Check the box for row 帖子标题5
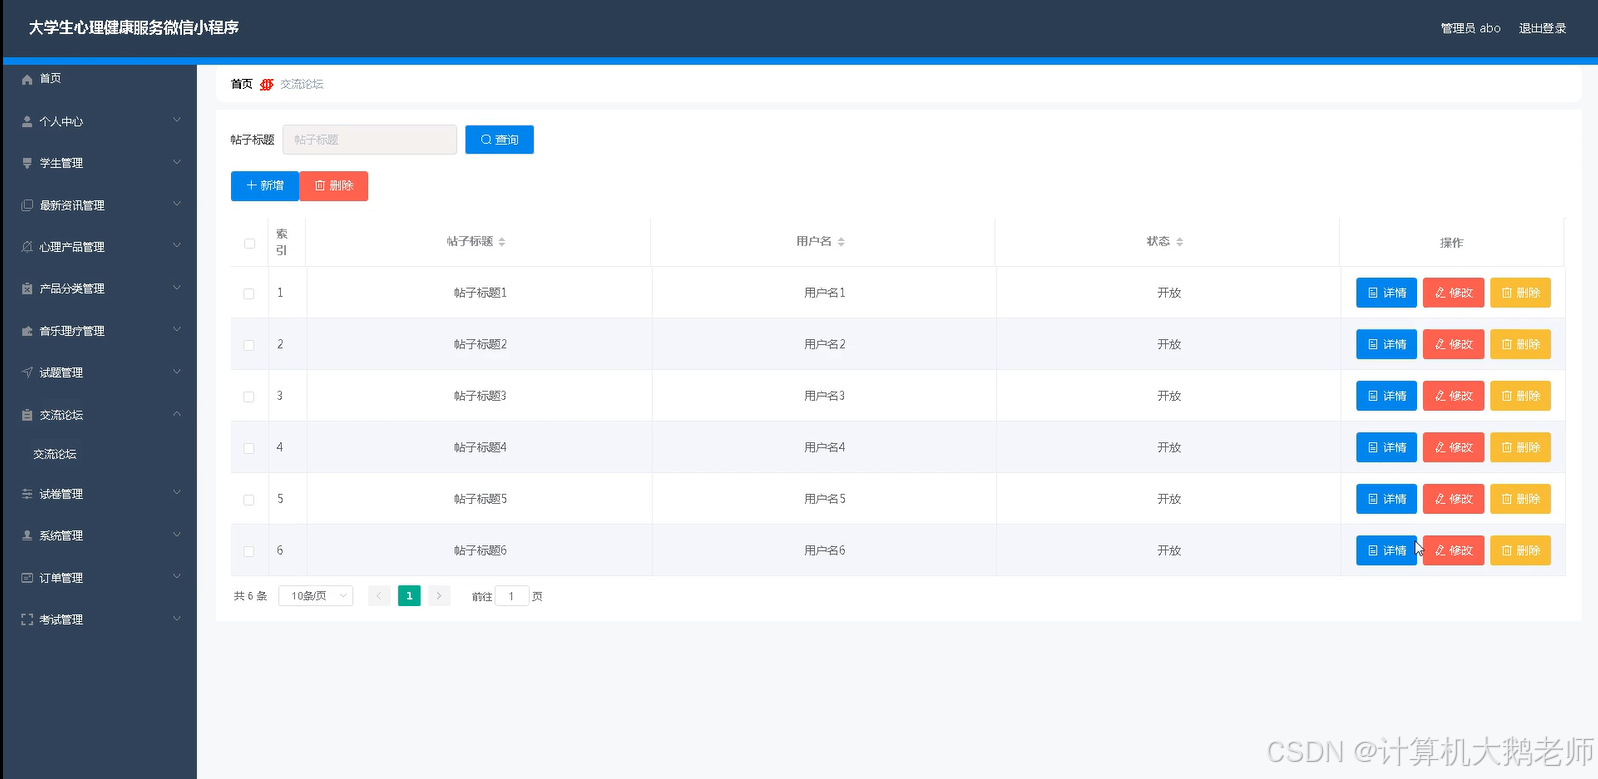The image size is (1598, 779). 249,500
